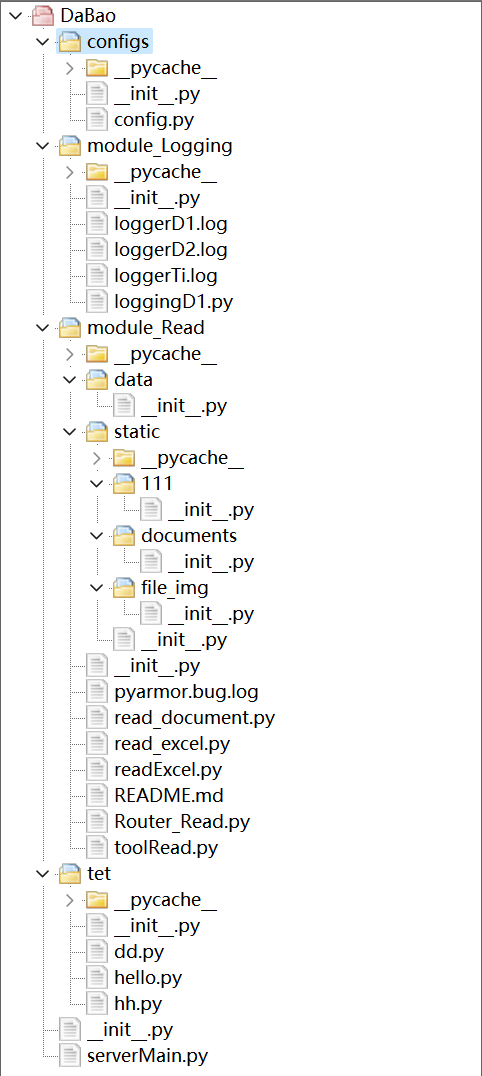Collapse the DaBao root node
Viewport: 482px width, 1076px height.
coord(16,16)
